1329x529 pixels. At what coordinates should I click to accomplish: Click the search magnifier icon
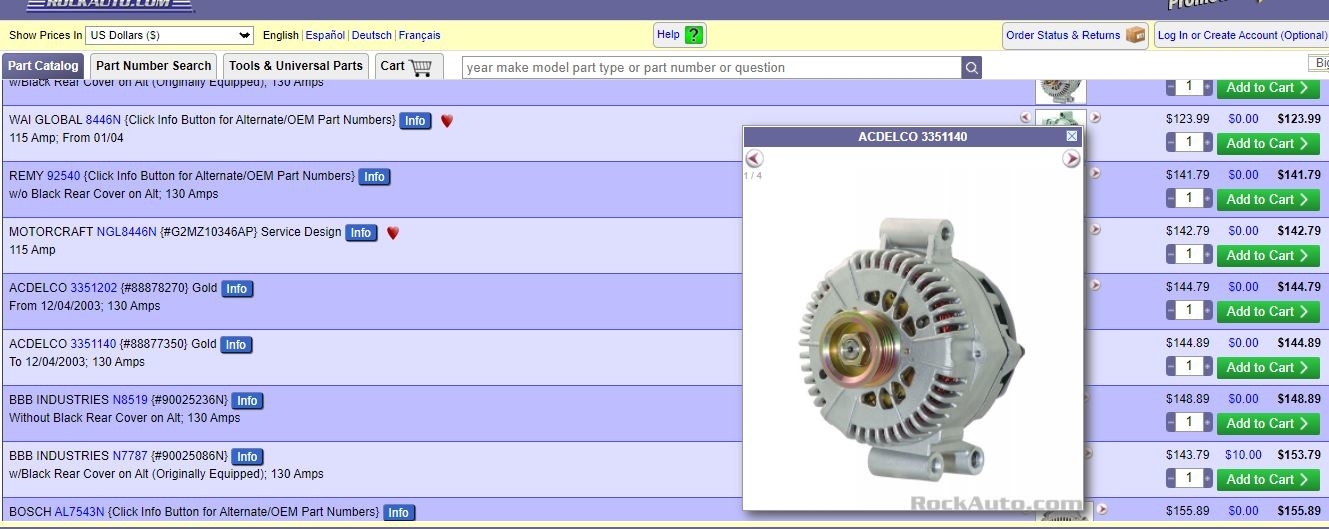[x=972, y=68]
